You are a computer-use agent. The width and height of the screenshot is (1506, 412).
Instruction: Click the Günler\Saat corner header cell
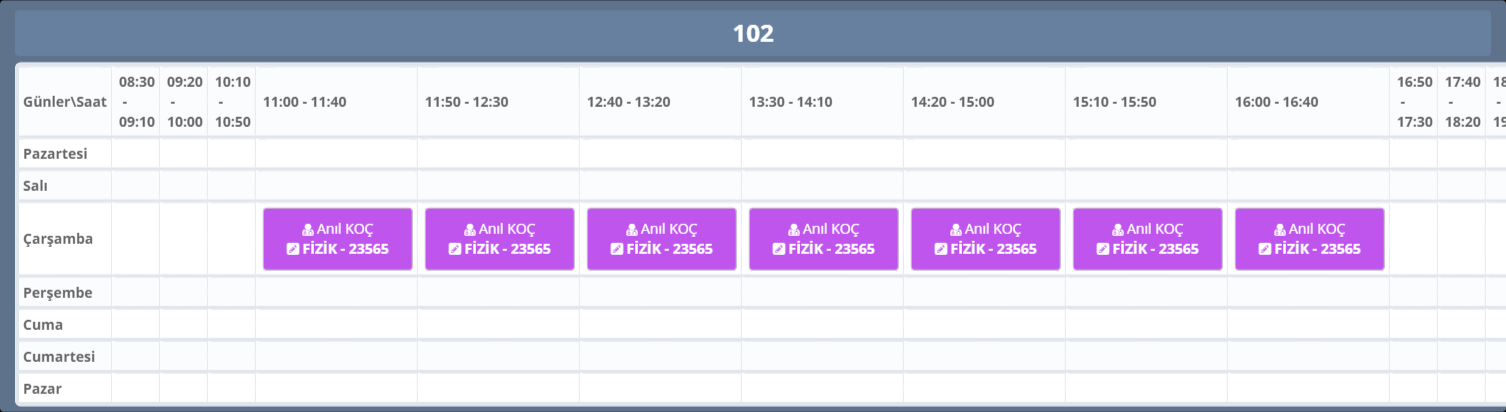(x=65, y=102)
